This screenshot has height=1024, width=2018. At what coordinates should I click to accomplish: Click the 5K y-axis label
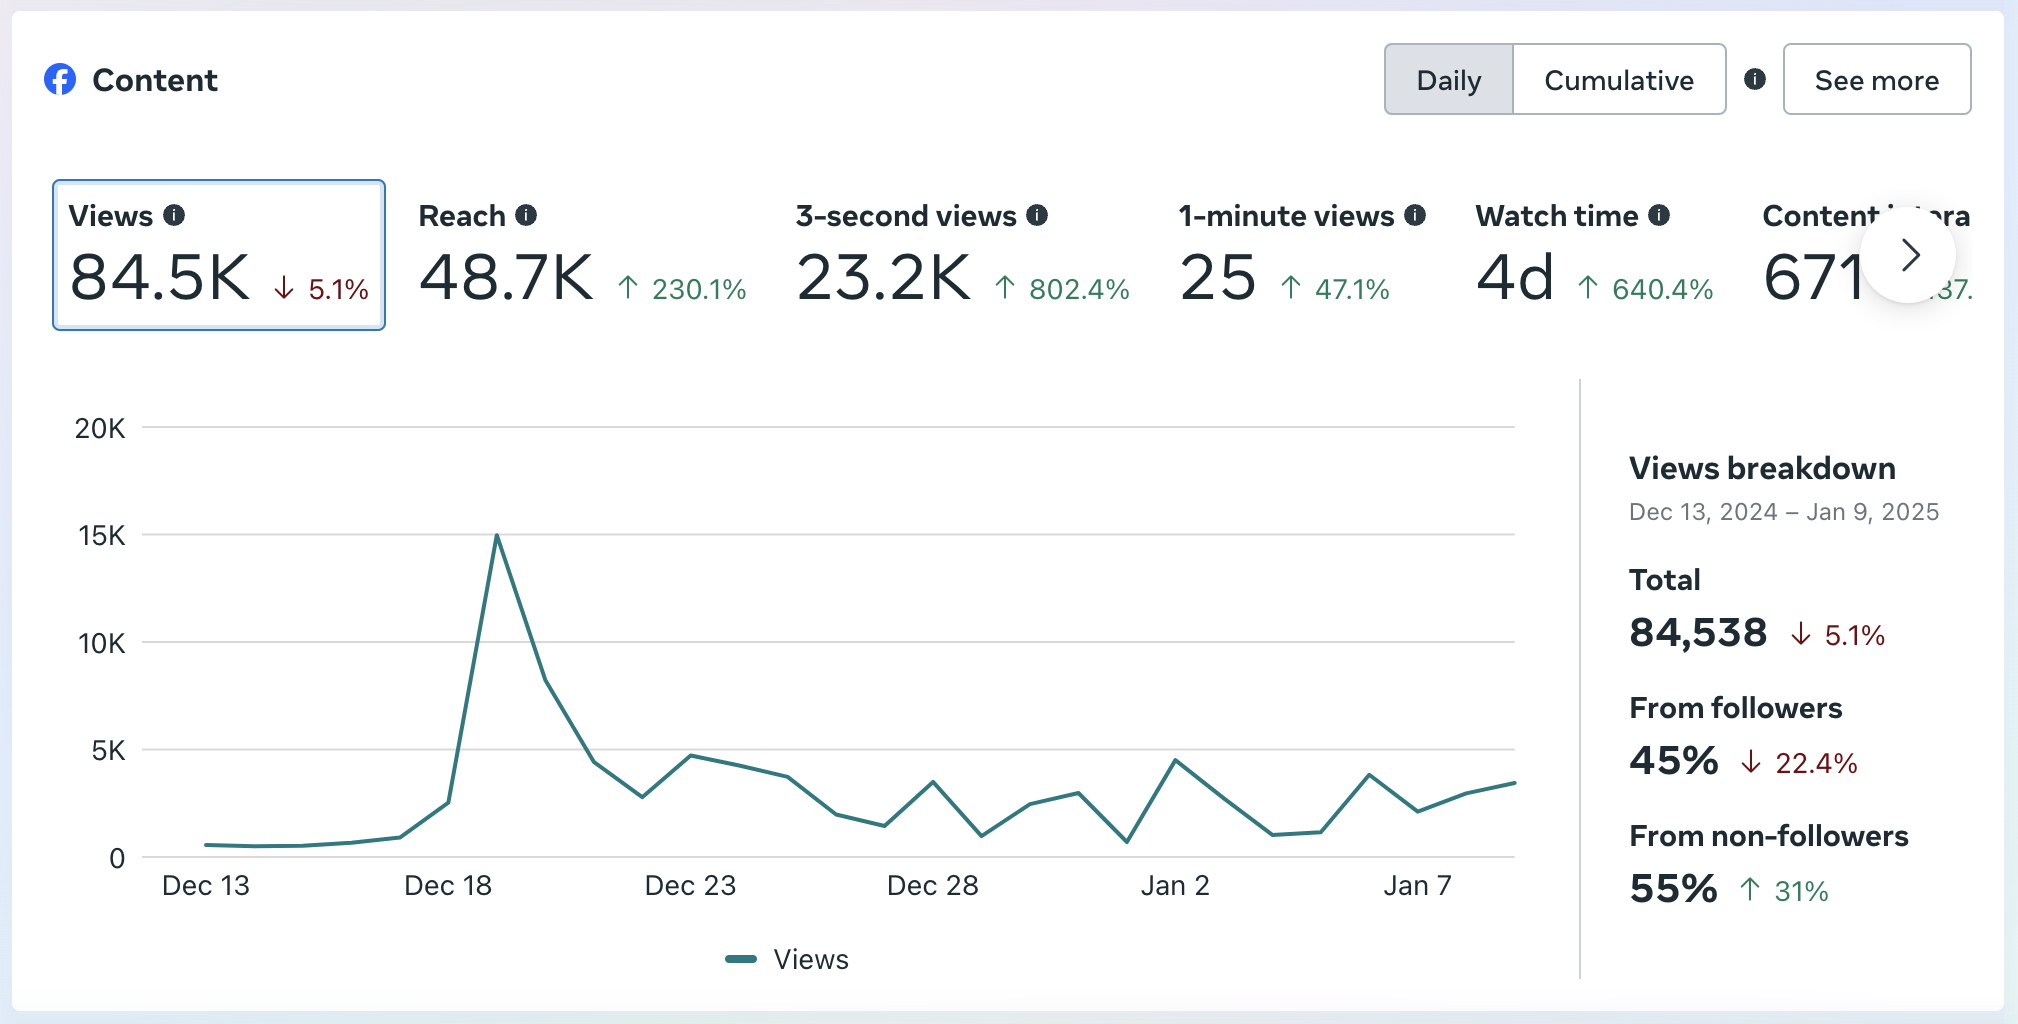[108, 750]
